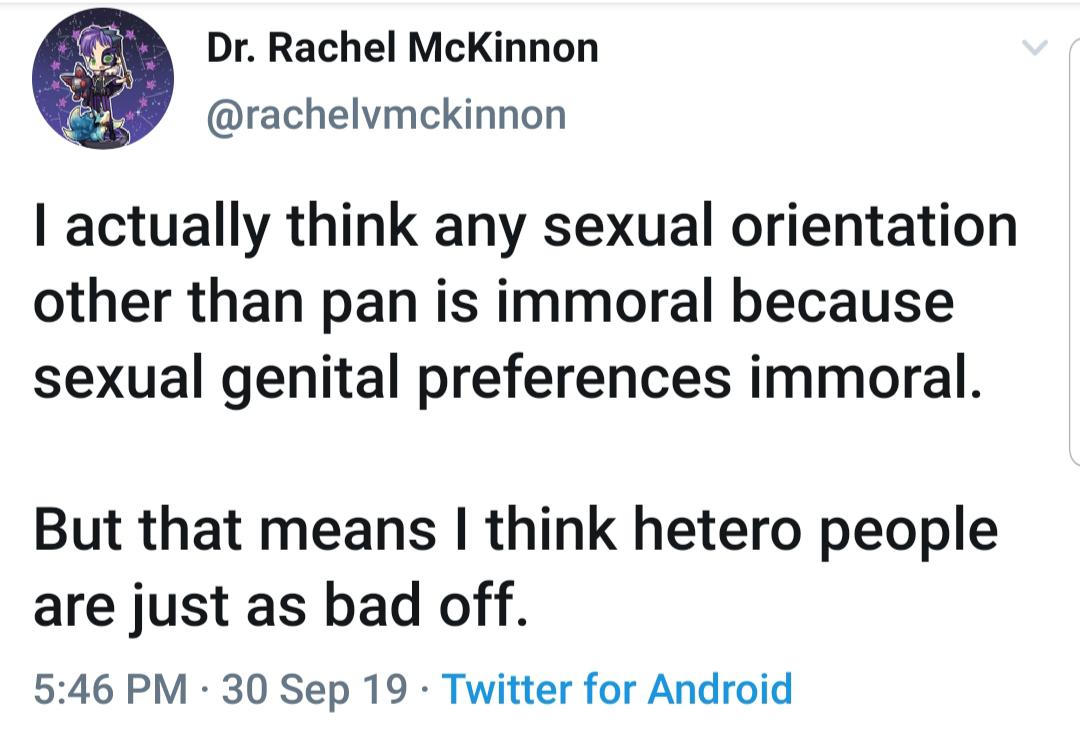1080x740 pixels.
Task: Click the 5:46 PM timestamp
Action: click(111, 689)
